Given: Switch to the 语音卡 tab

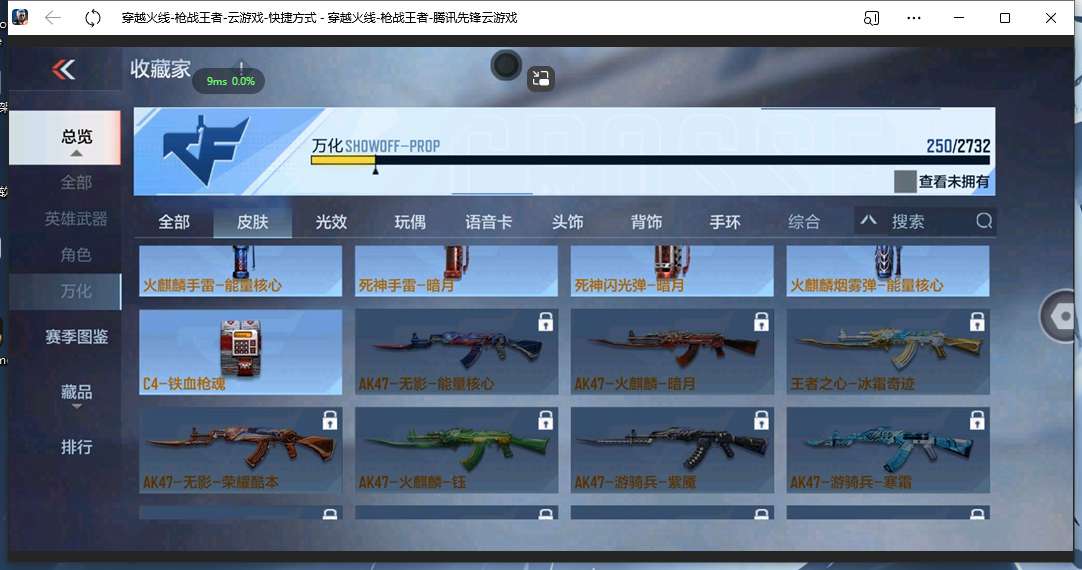Looking at the screenshot, I should 489,222.
